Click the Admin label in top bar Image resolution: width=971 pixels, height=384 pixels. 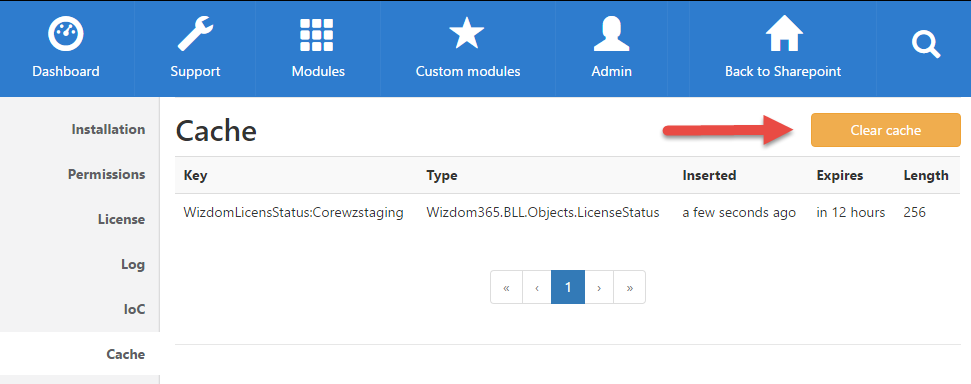611,71
